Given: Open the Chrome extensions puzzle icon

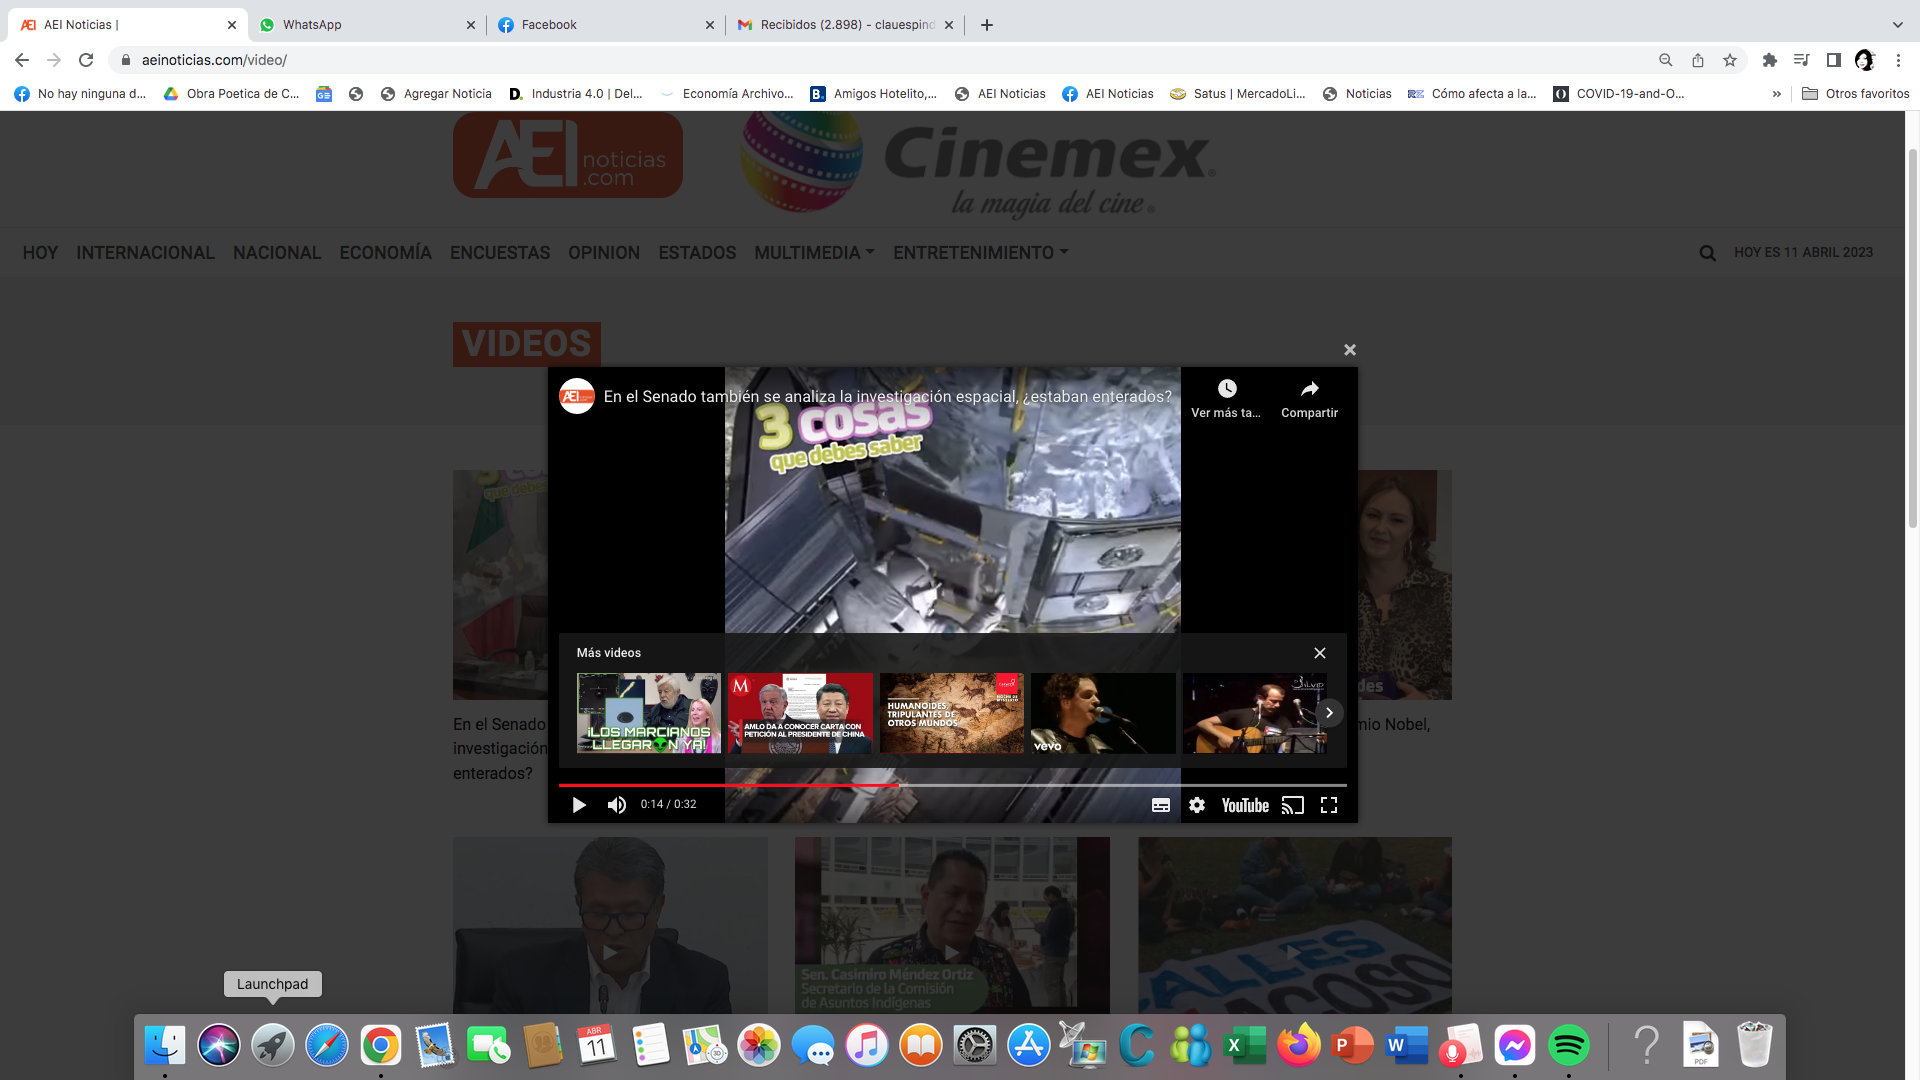Looking at the screenshot, I should [x=1770, y=60].
